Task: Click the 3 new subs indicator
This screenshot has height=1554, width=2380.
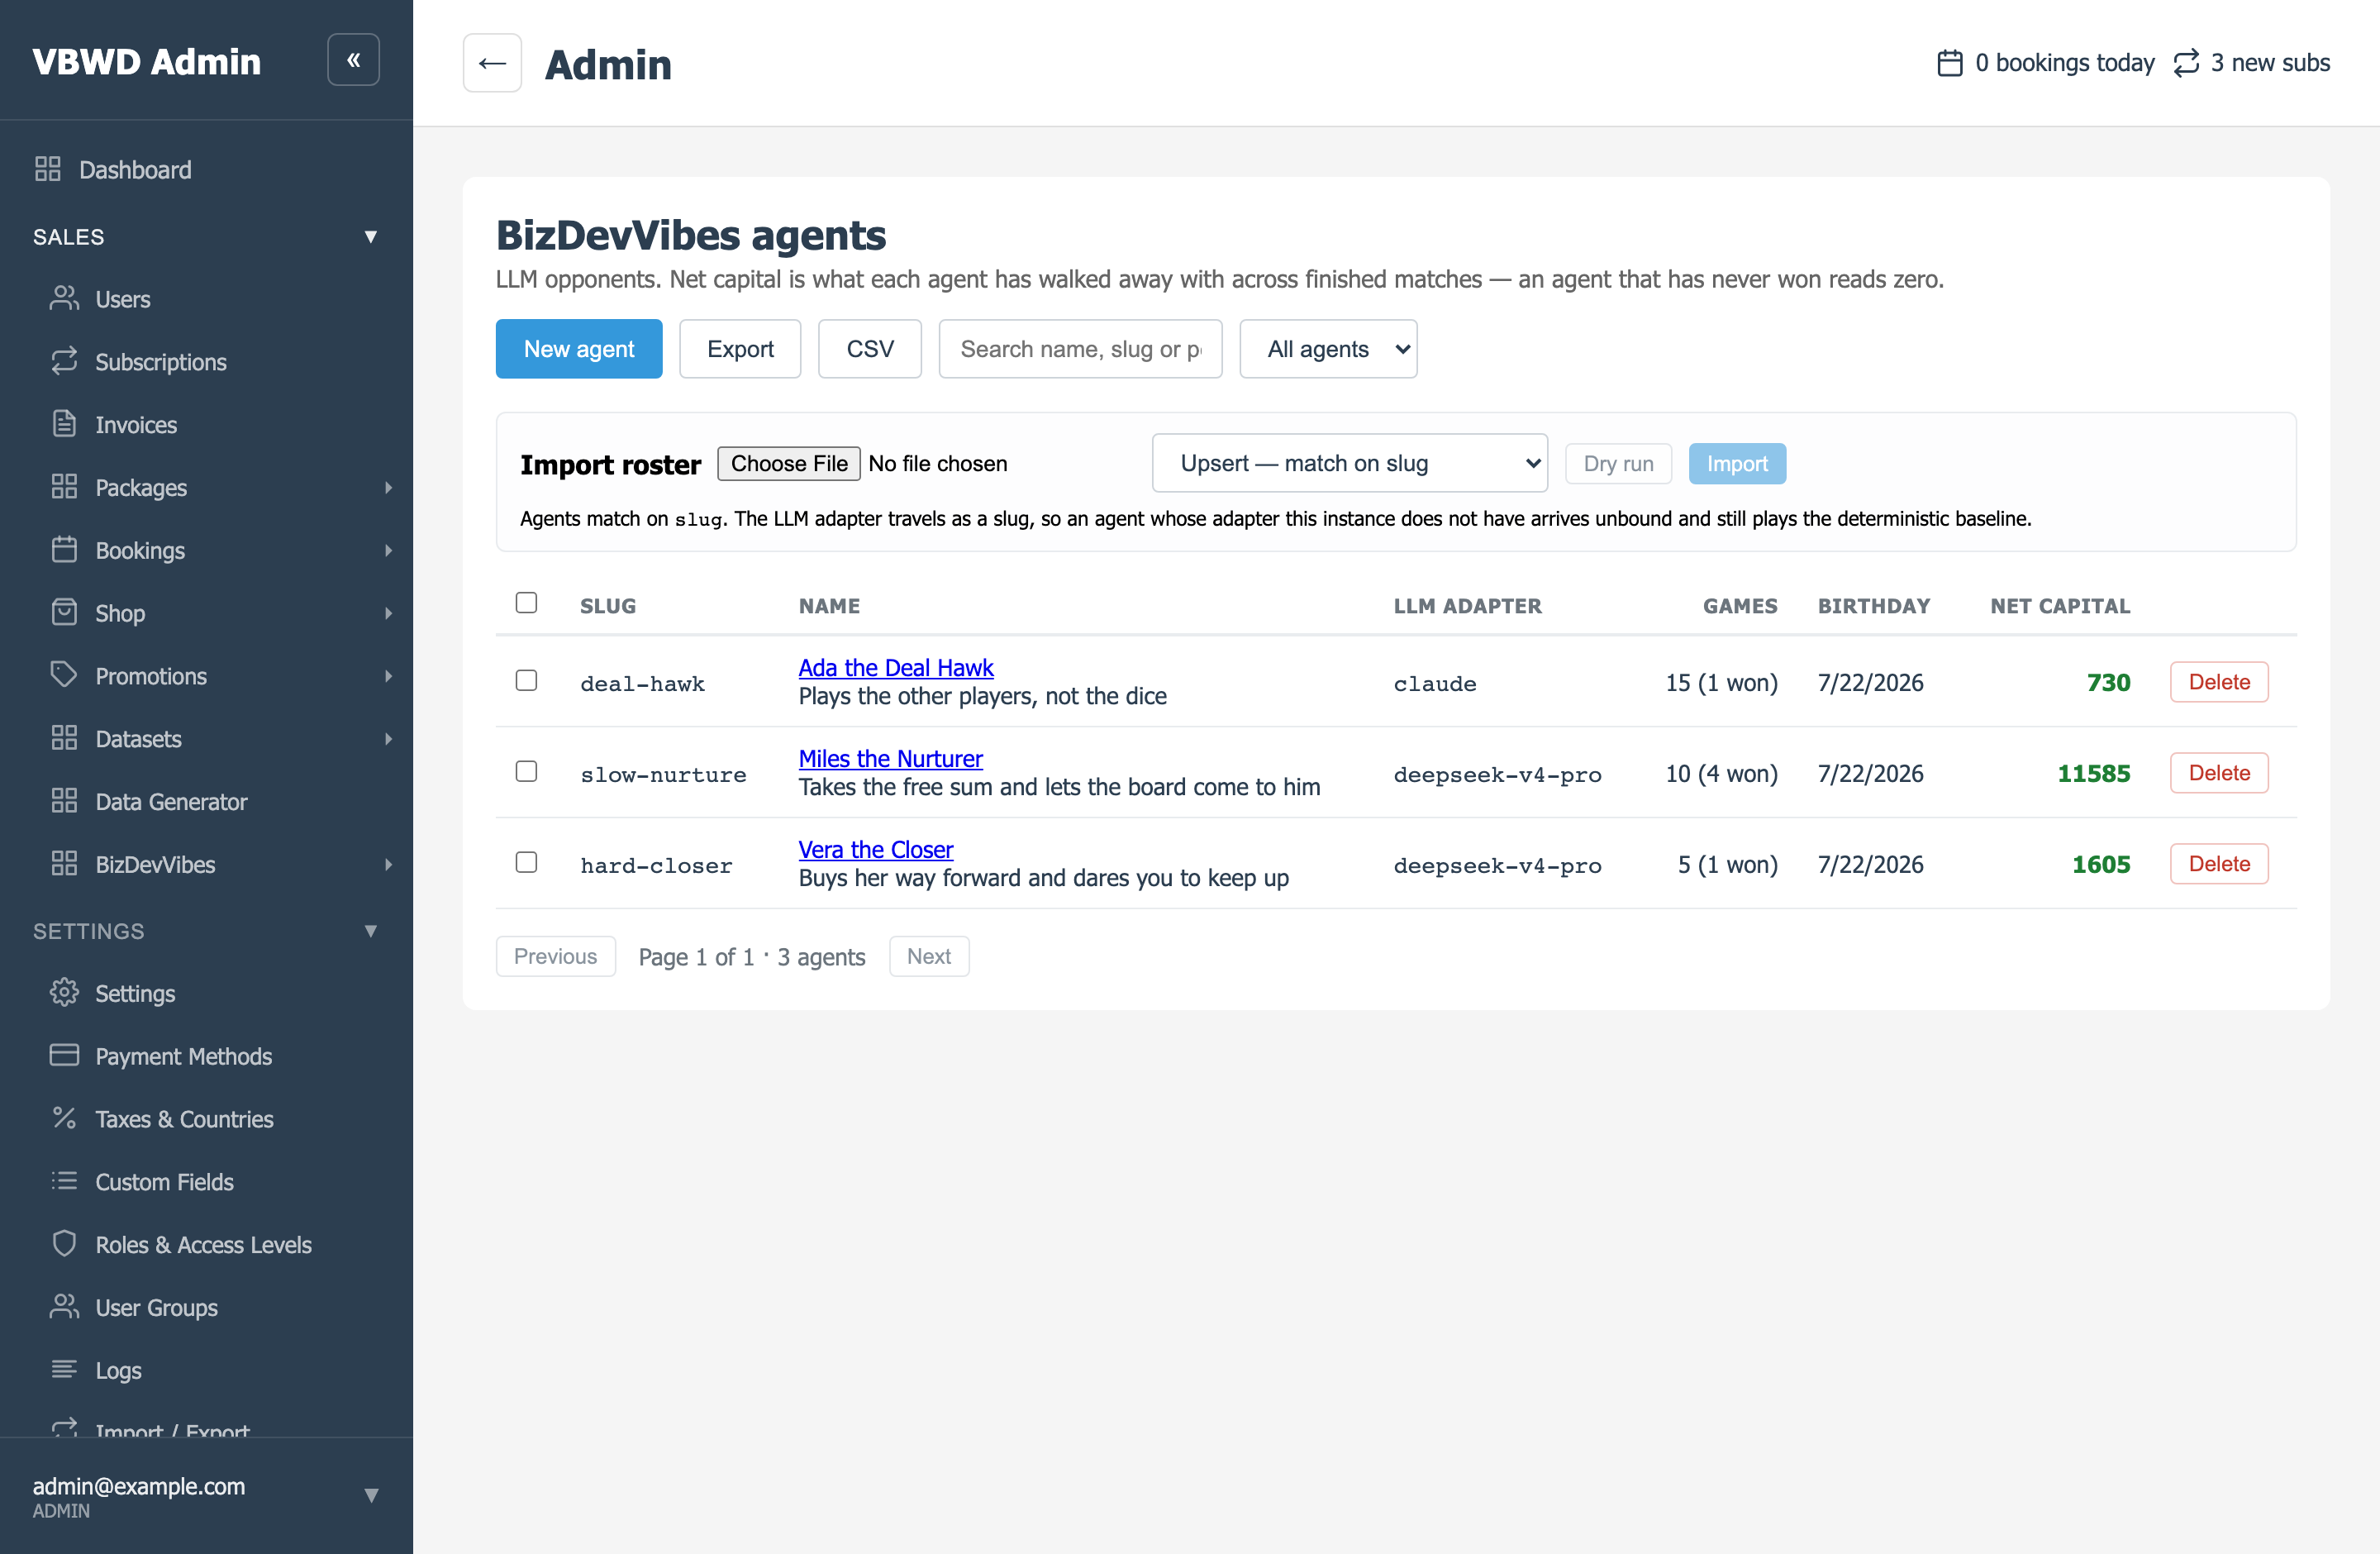Action: [x=2251, y=63]
